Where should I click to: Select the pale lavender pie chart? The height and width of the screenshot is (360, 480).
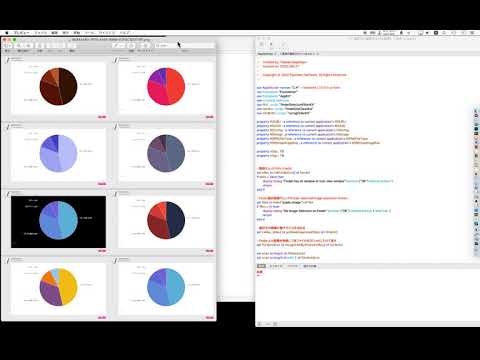(58, 153)
